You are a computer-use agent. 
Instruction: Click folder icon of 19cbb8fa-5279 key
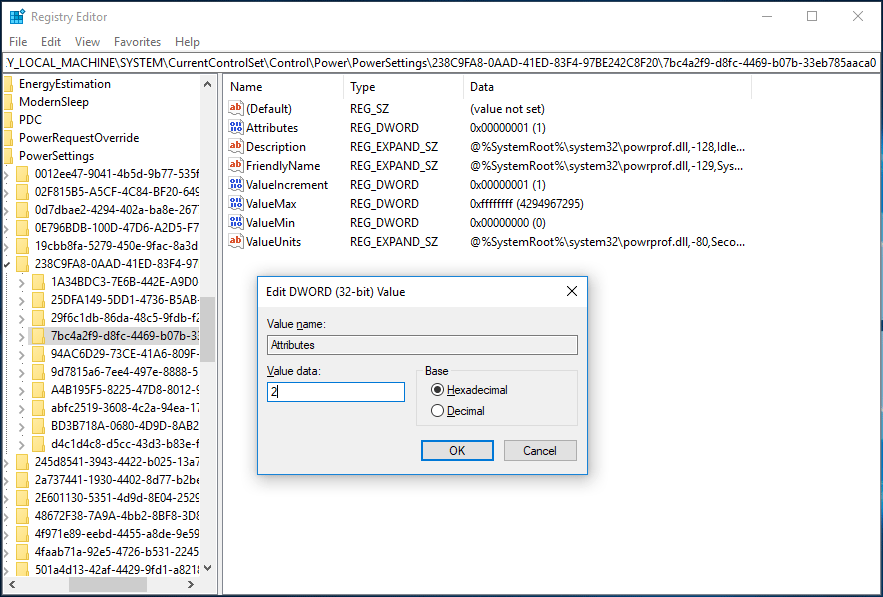click(23, 246)
